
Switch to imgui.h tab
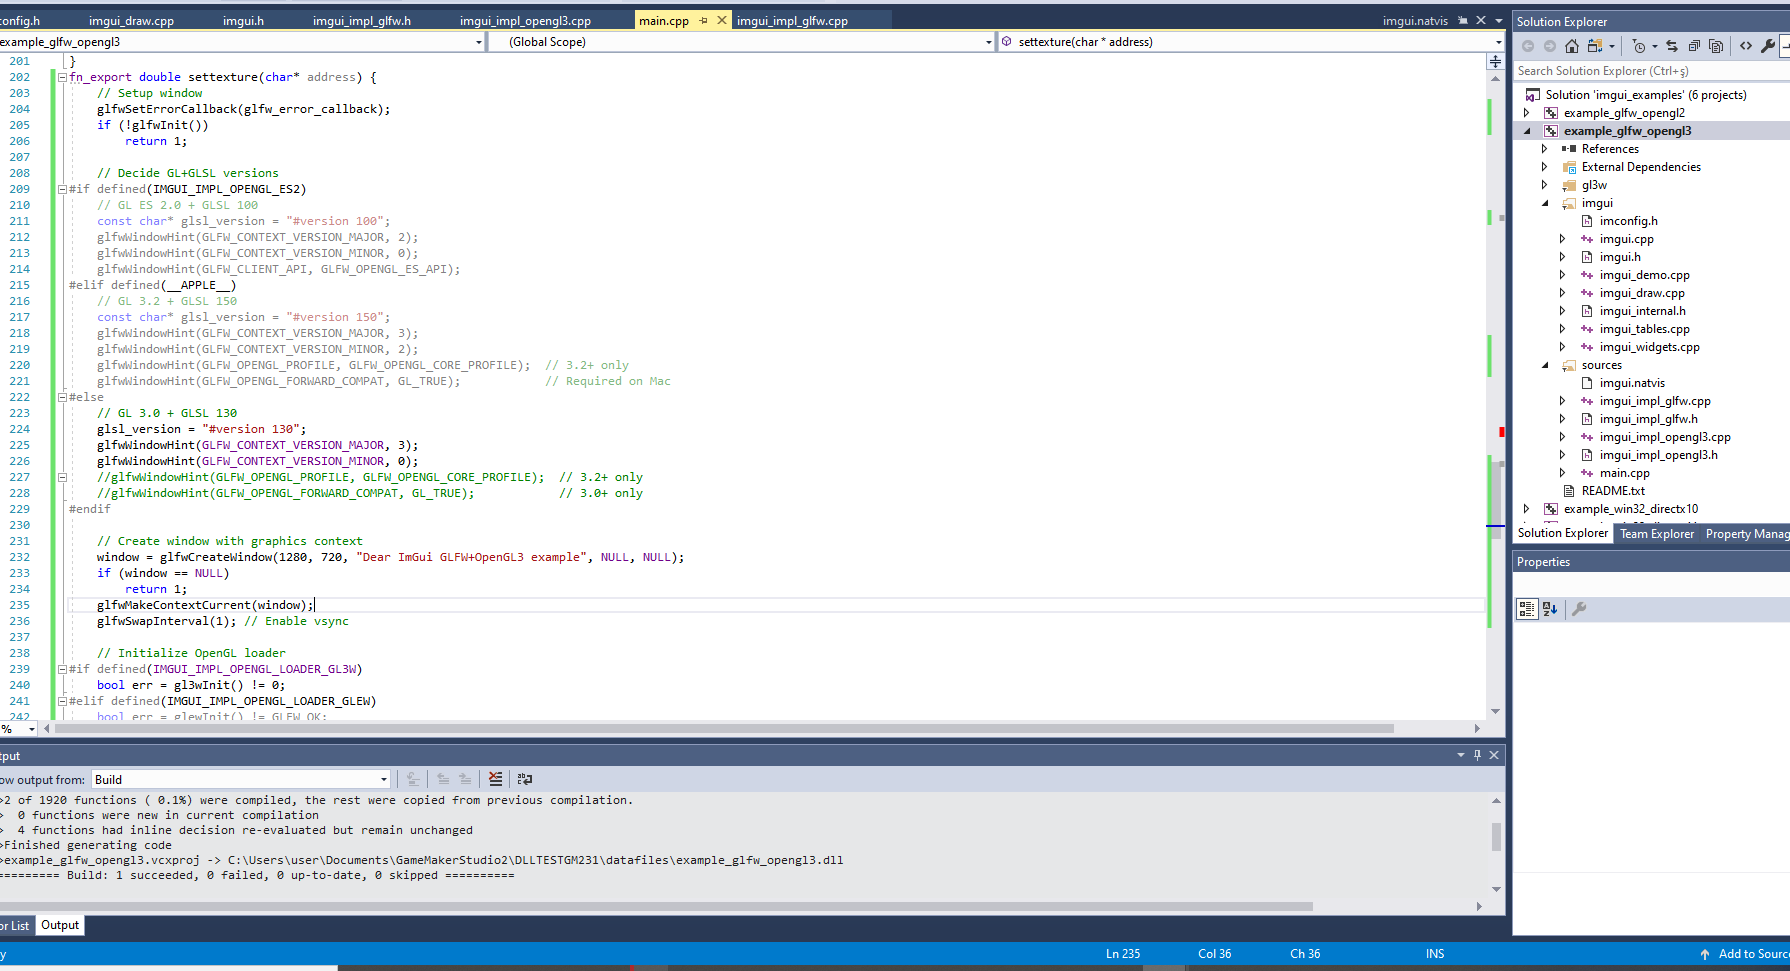click(x=243, y=20)
